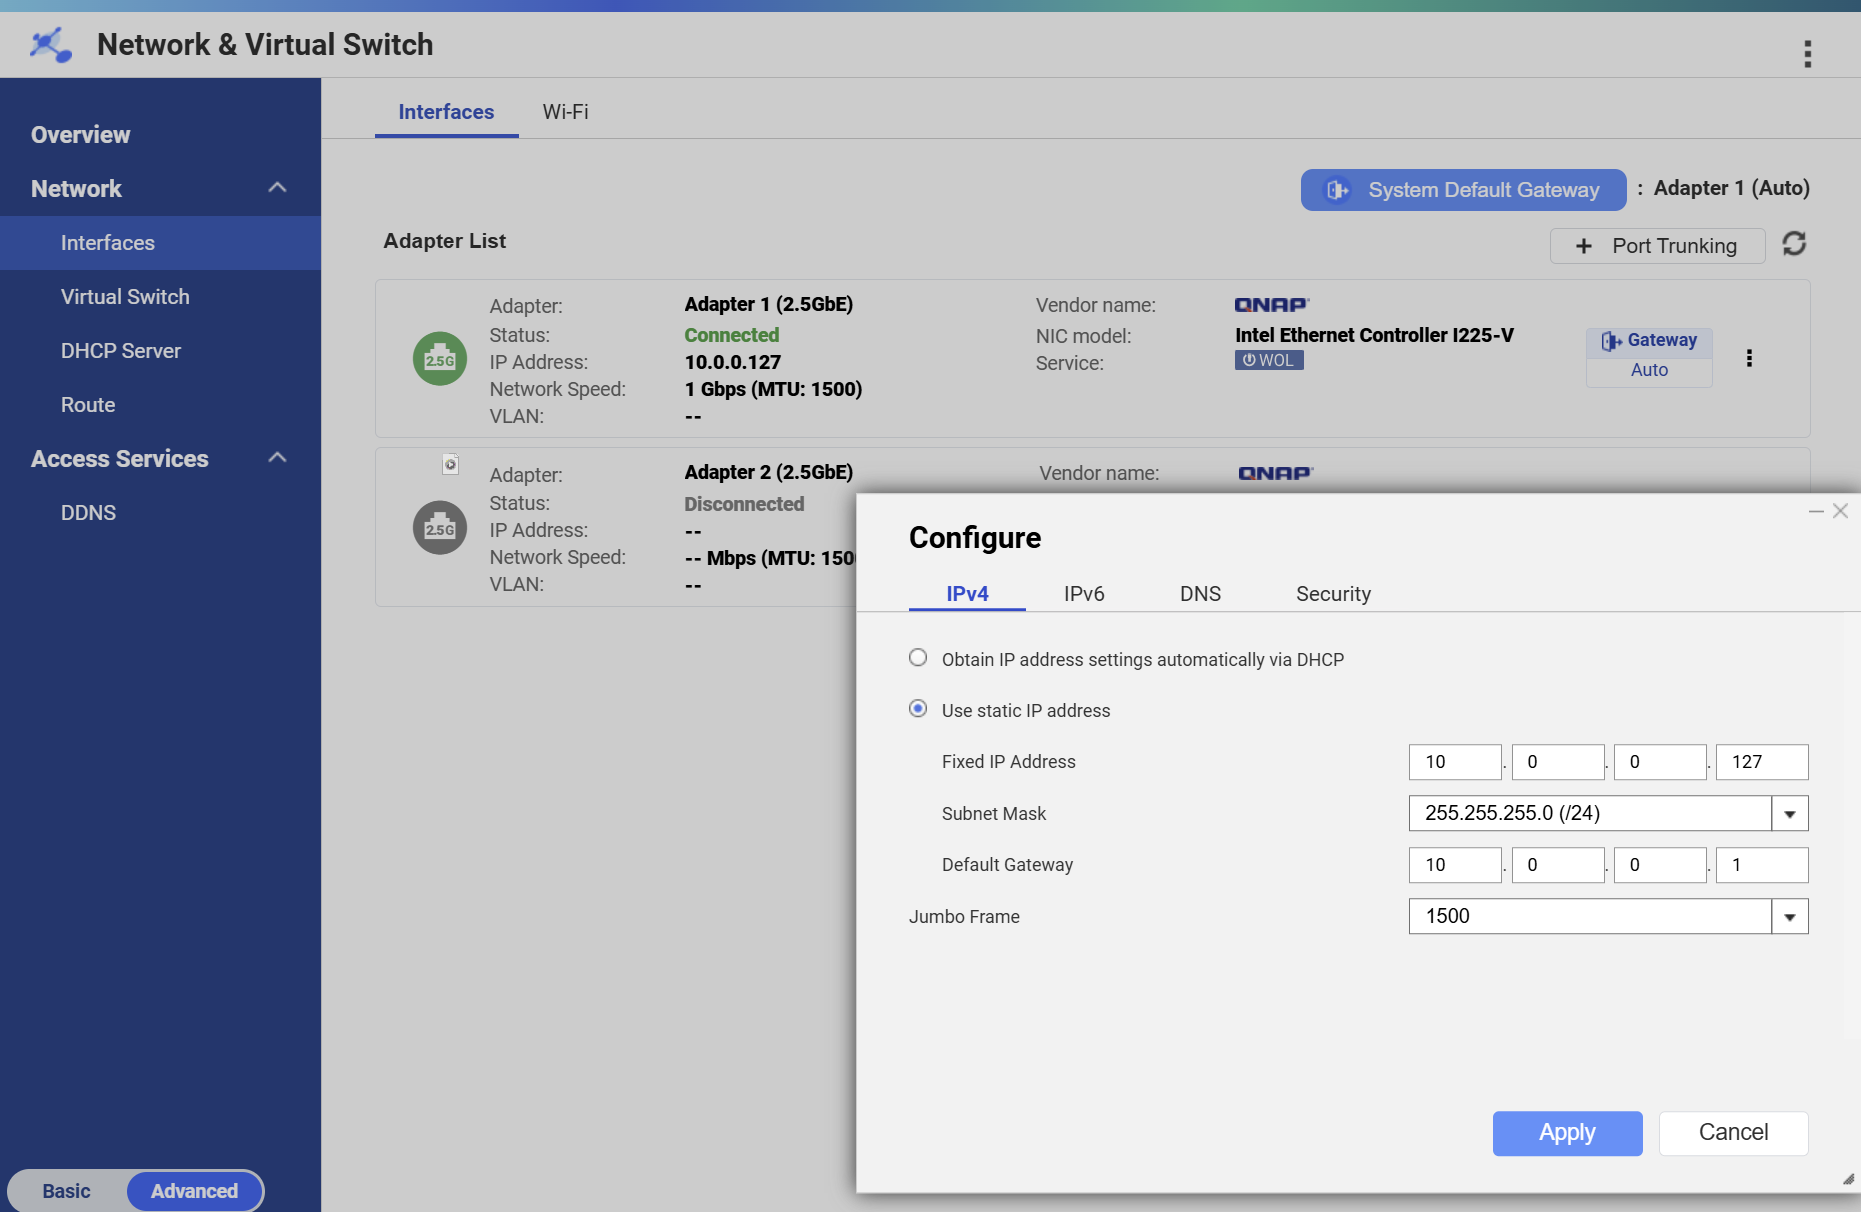
Task: Open the IPv6 tab in Configure
Action: click(x=1084, y=594)
